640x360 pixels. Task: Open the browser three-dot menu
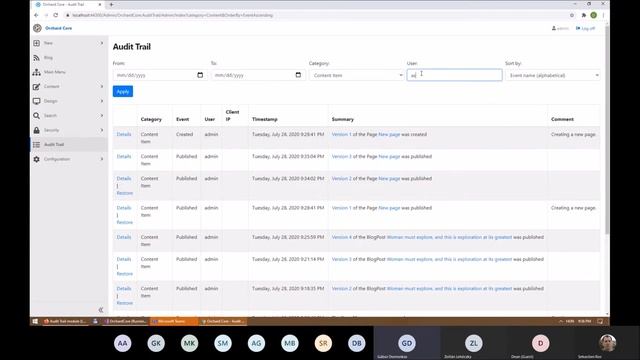click(x=603, y=15)
